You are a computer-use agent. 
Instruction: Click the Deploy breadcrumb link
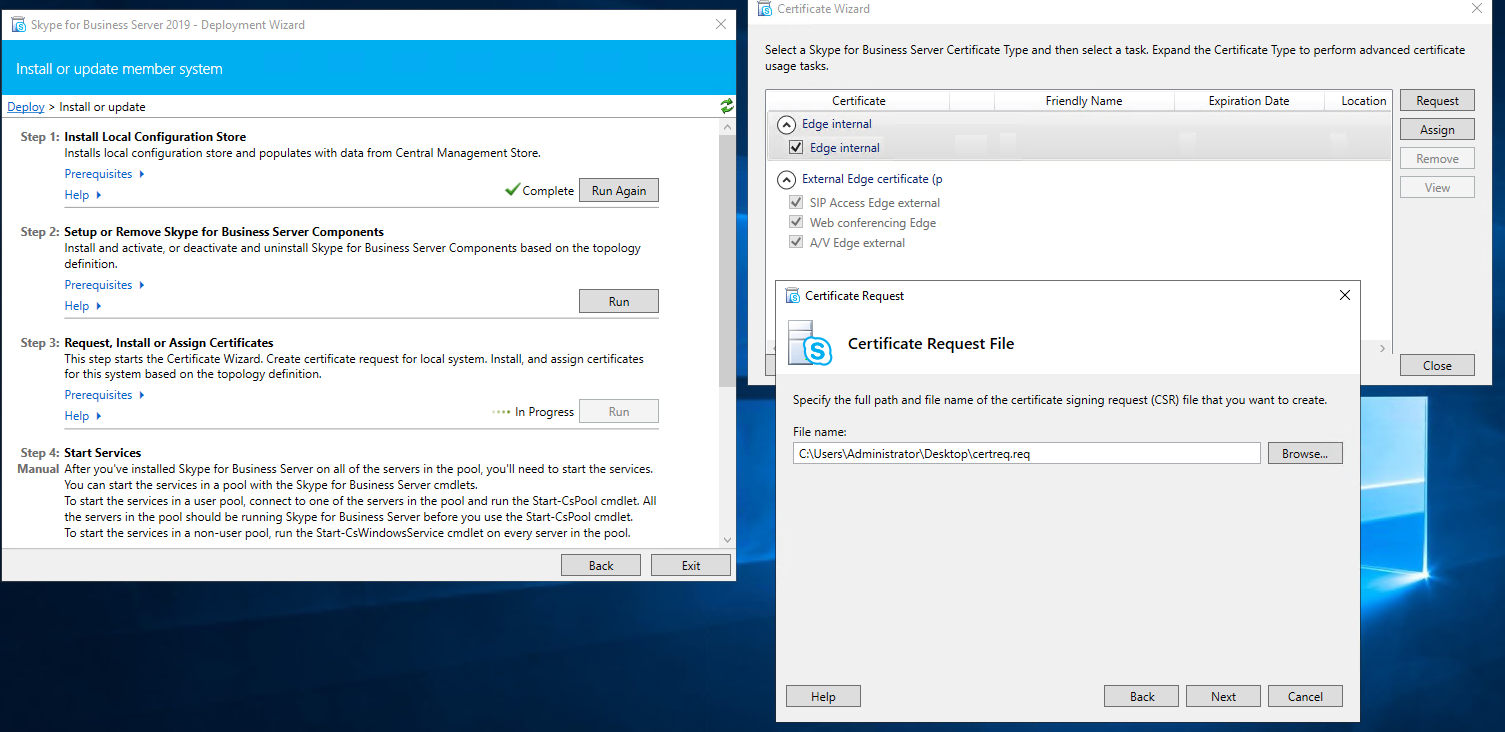pyautogui.click(x=26, y=107)
